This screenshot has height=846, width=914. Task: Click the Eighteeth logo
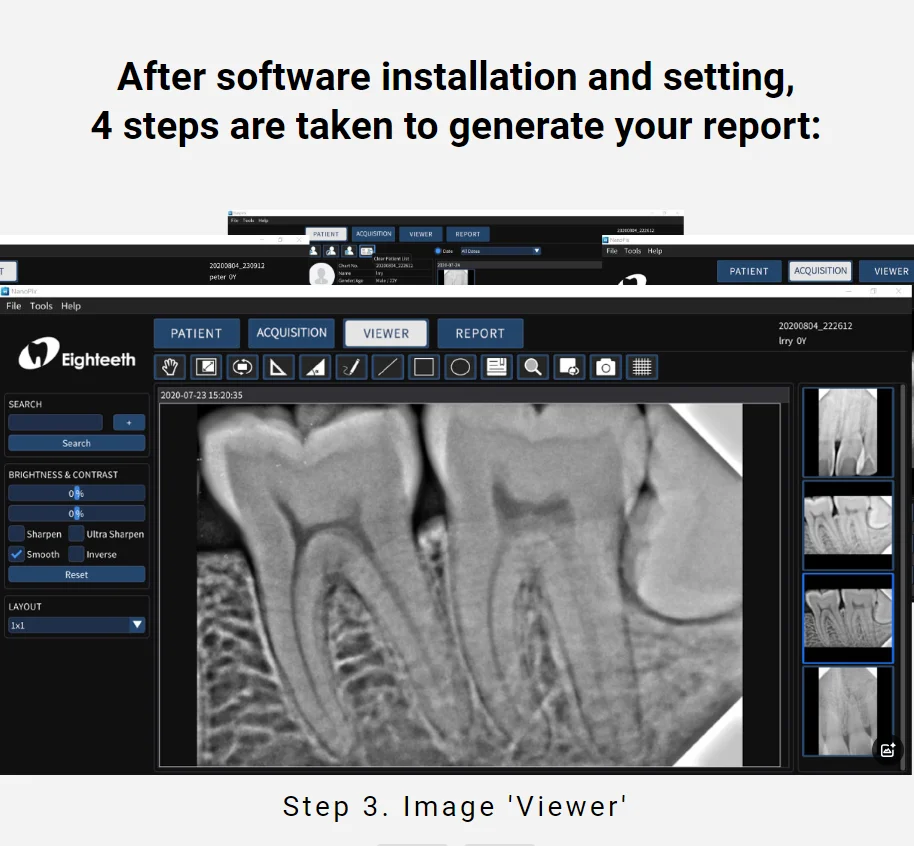click(x=77, y=354)
